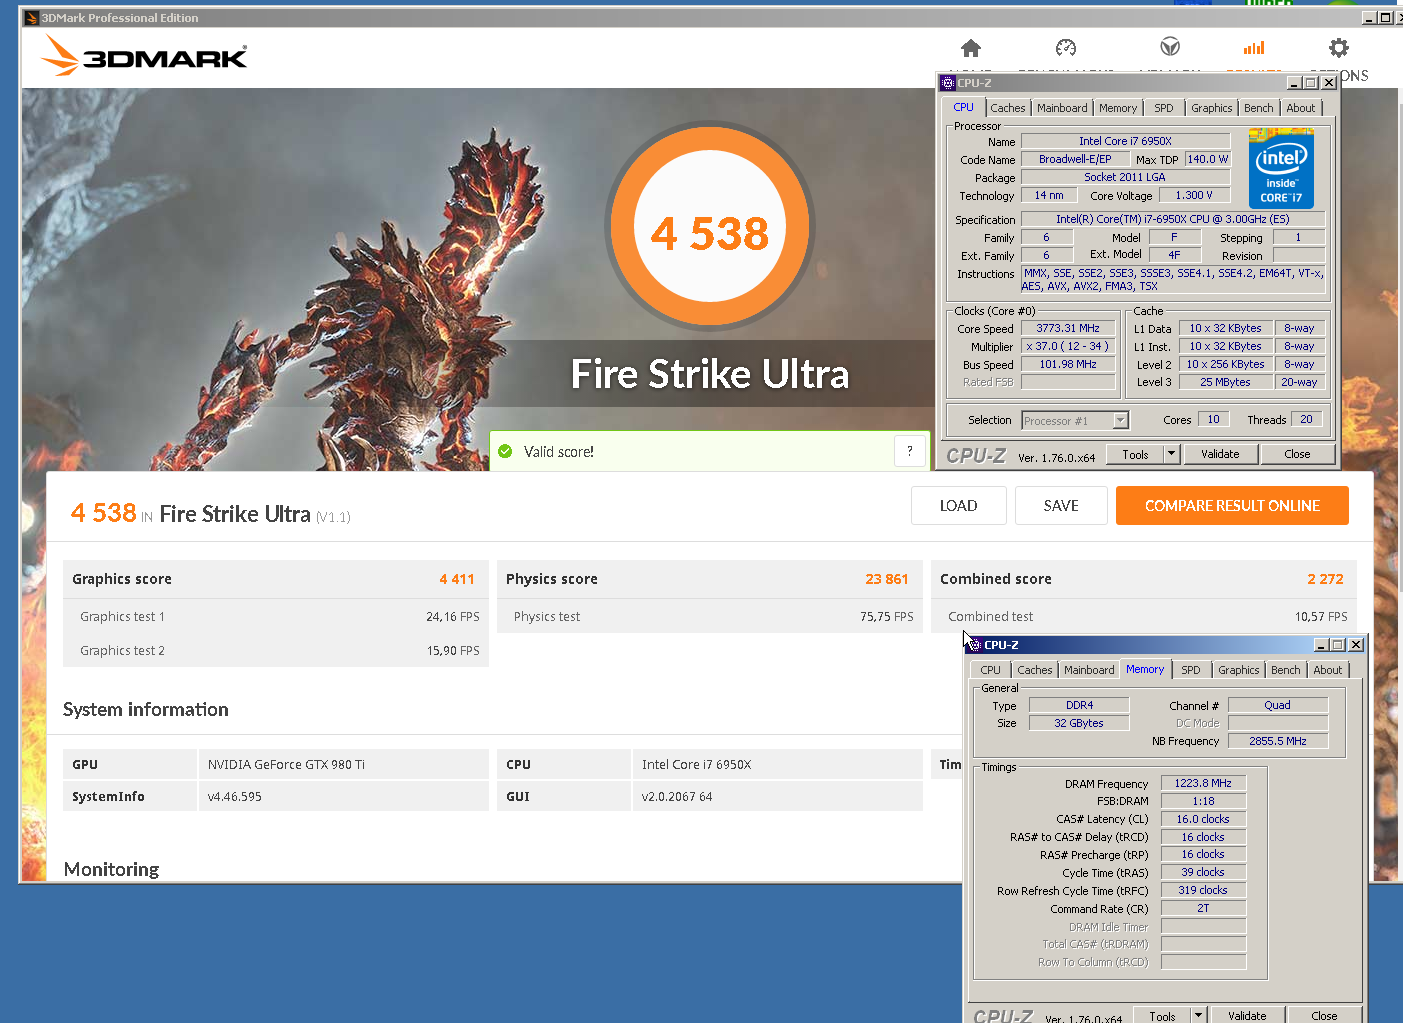Image resolution: width=1403 pixels, height=1023 pixels.
Task: Open the 3DMark Benchmarks gauge icon
Action: pyautogui.click(x=1066, y=48)
